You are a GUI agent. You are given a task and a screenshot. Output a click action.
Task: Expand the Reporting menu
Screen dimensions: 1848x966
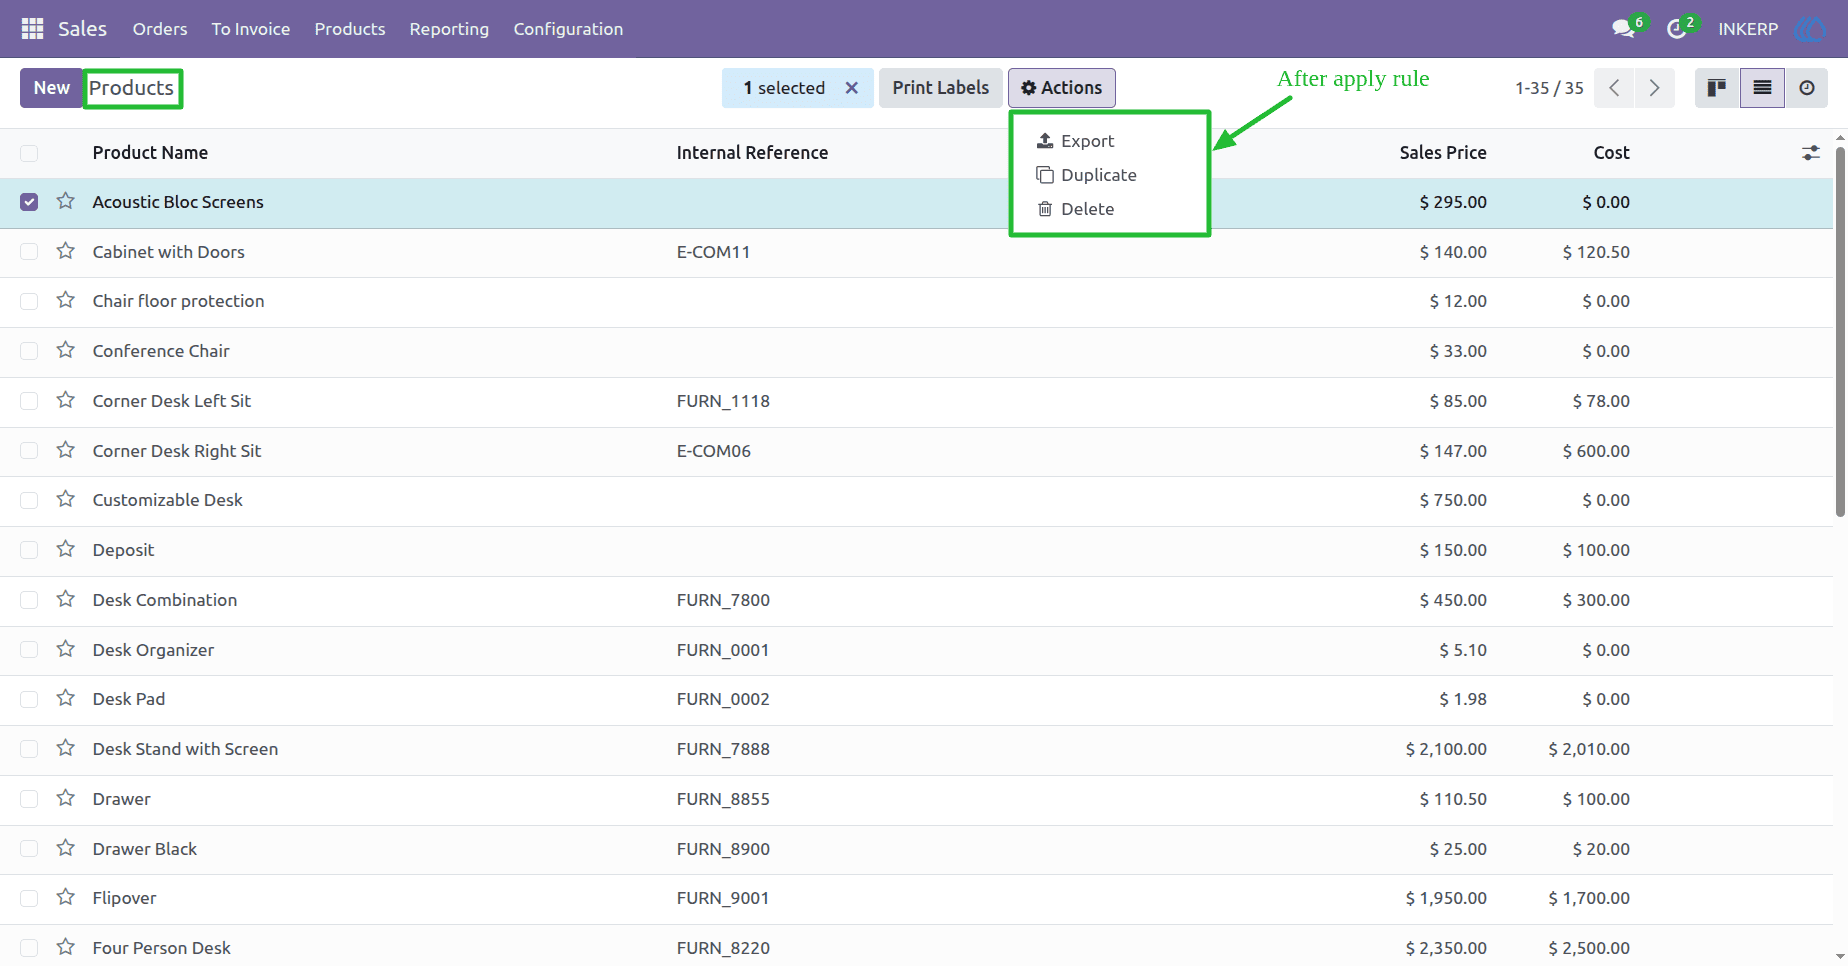449,29
